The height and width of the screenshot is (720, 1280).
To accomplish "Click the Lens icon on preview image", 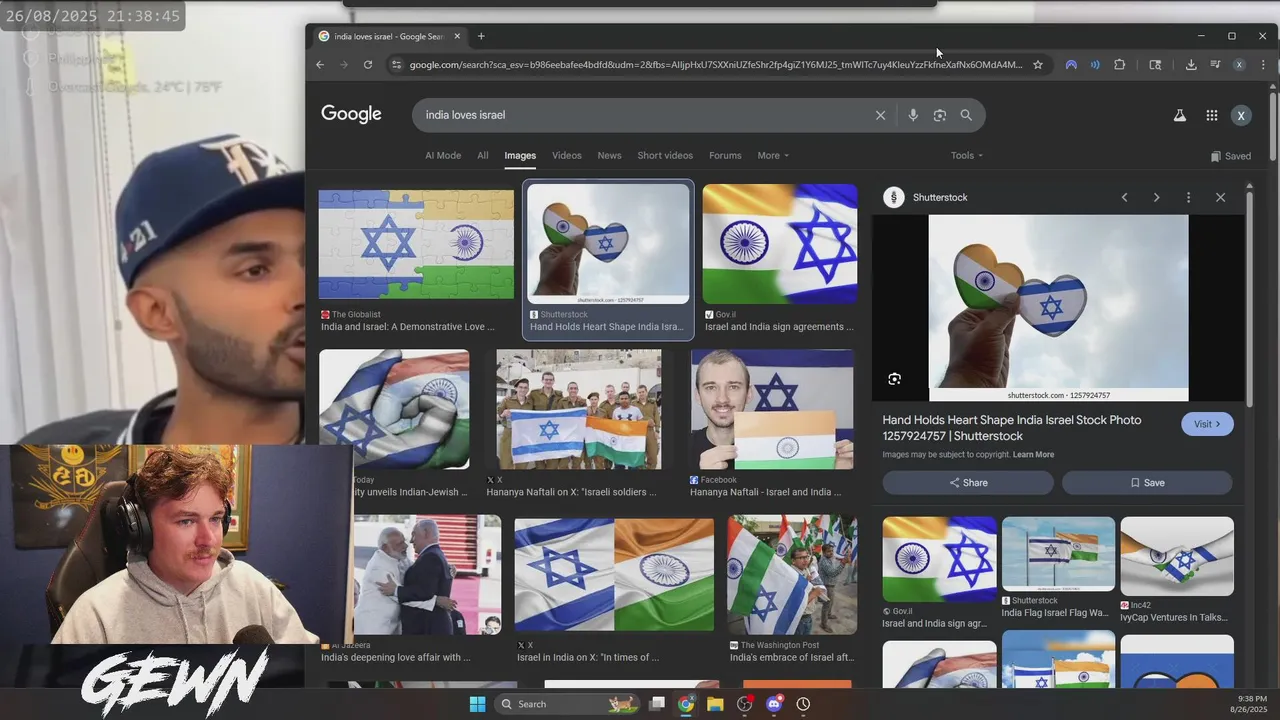I will coord(894,379).
